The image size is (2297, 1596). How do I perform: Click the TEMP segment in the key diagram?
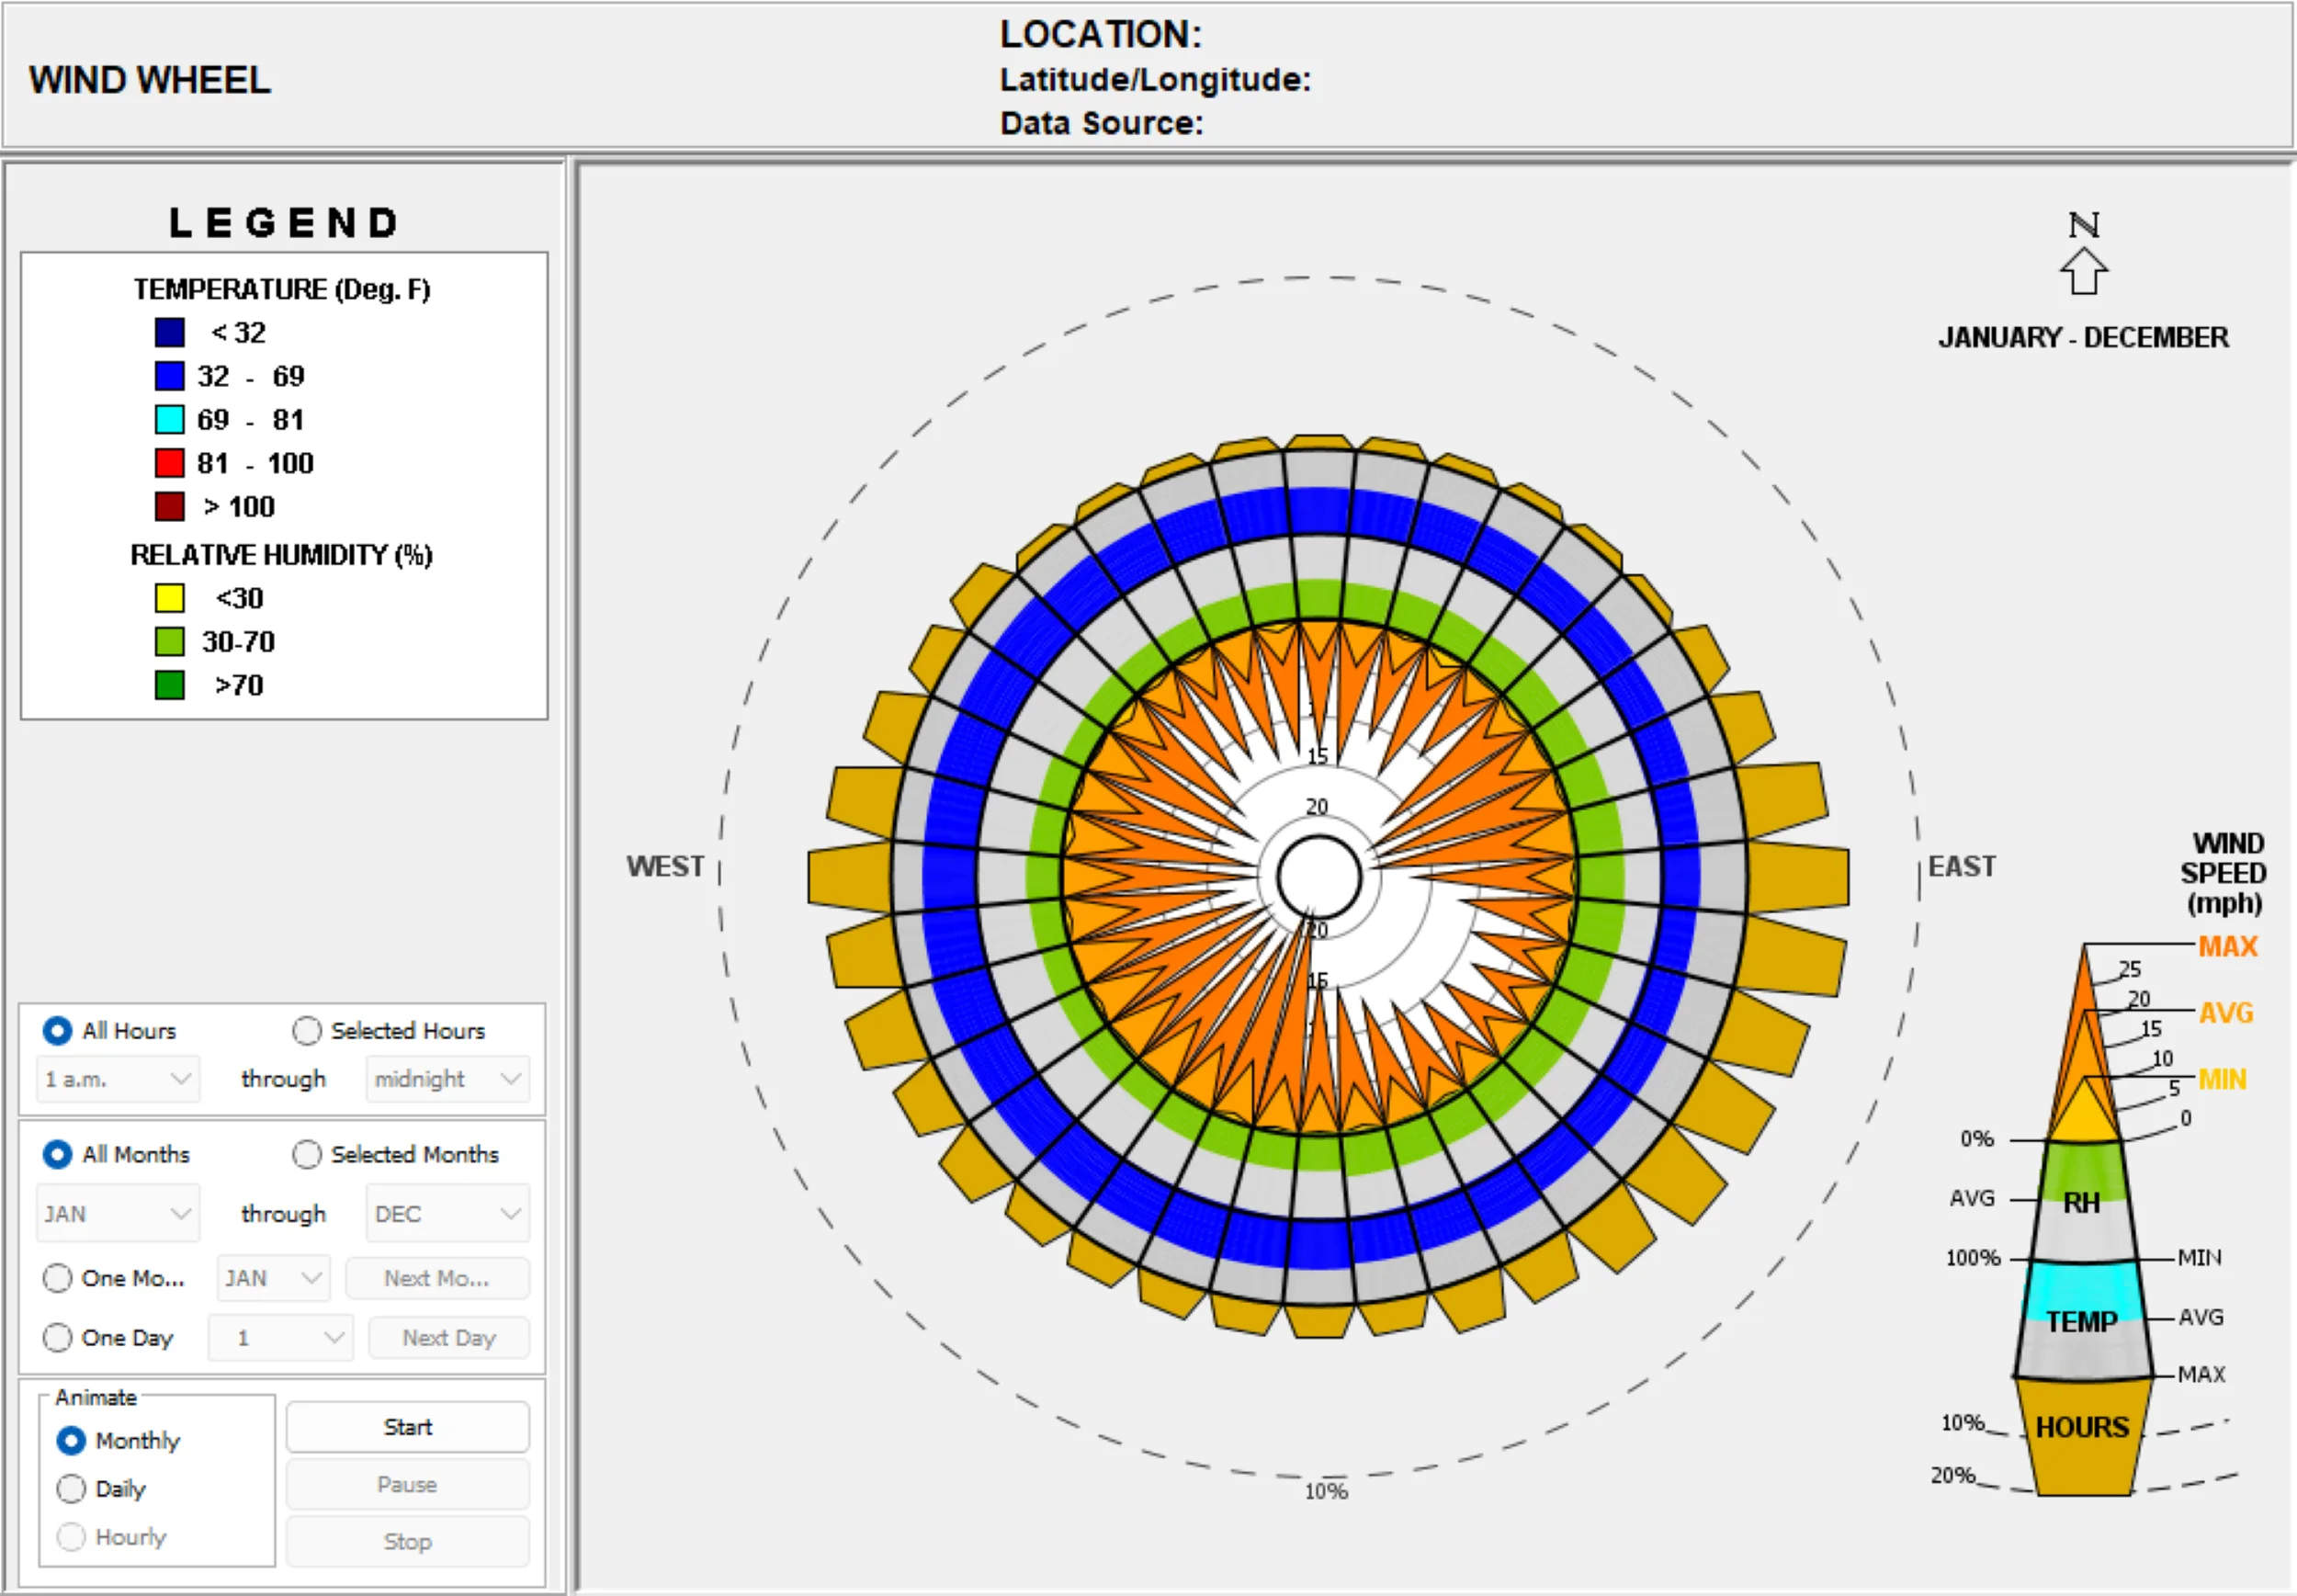pyautogui.click(x=2082, y=1319)
